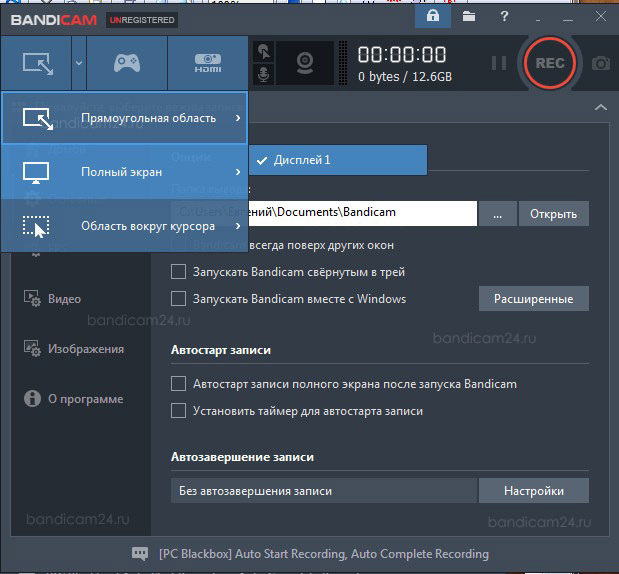Click the UNREGISTERED badge
Viewport: 619px width, 574px height.
(142, 20)
